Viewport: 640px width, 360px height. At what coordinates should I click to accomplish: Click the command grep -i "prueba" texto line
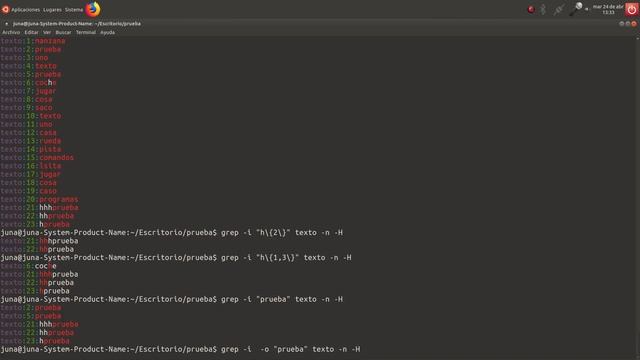click(172, 299)
